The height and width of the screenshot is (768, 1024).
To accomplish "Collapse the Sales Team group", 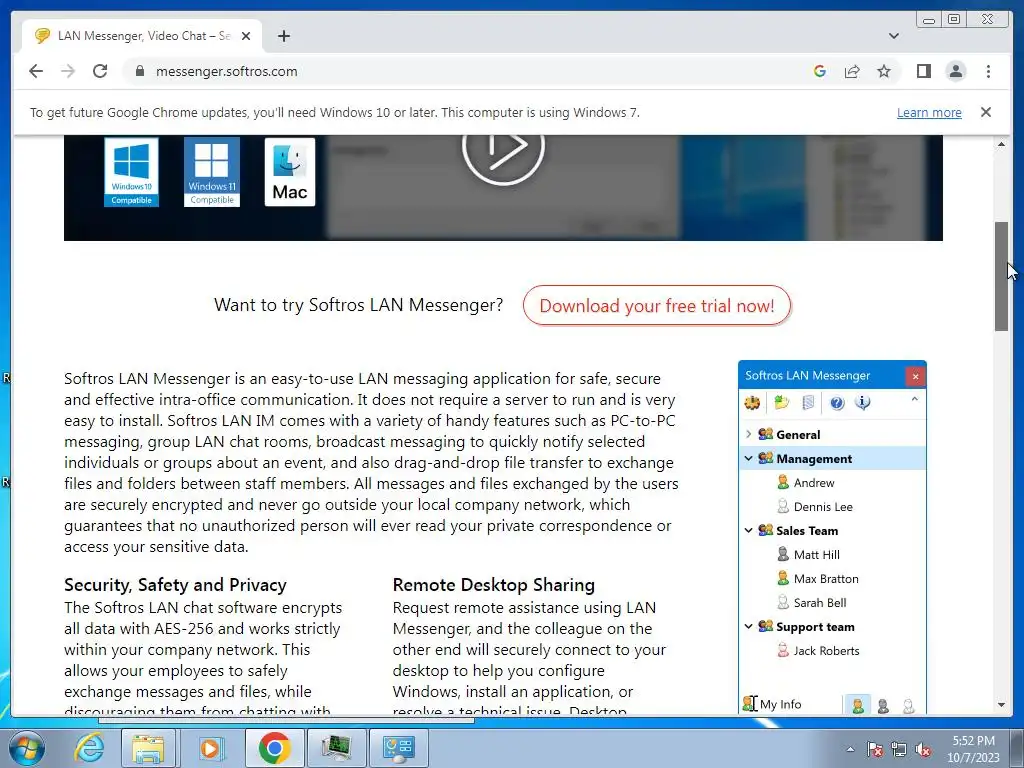I will coord(748,530).
